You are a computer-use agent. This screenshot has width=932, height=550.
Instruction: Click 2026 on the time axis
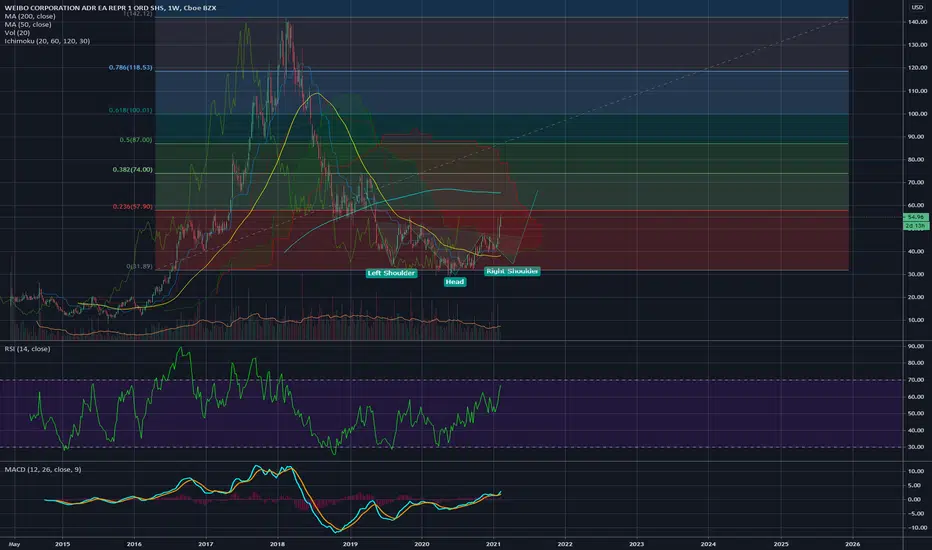pos(852,543)
